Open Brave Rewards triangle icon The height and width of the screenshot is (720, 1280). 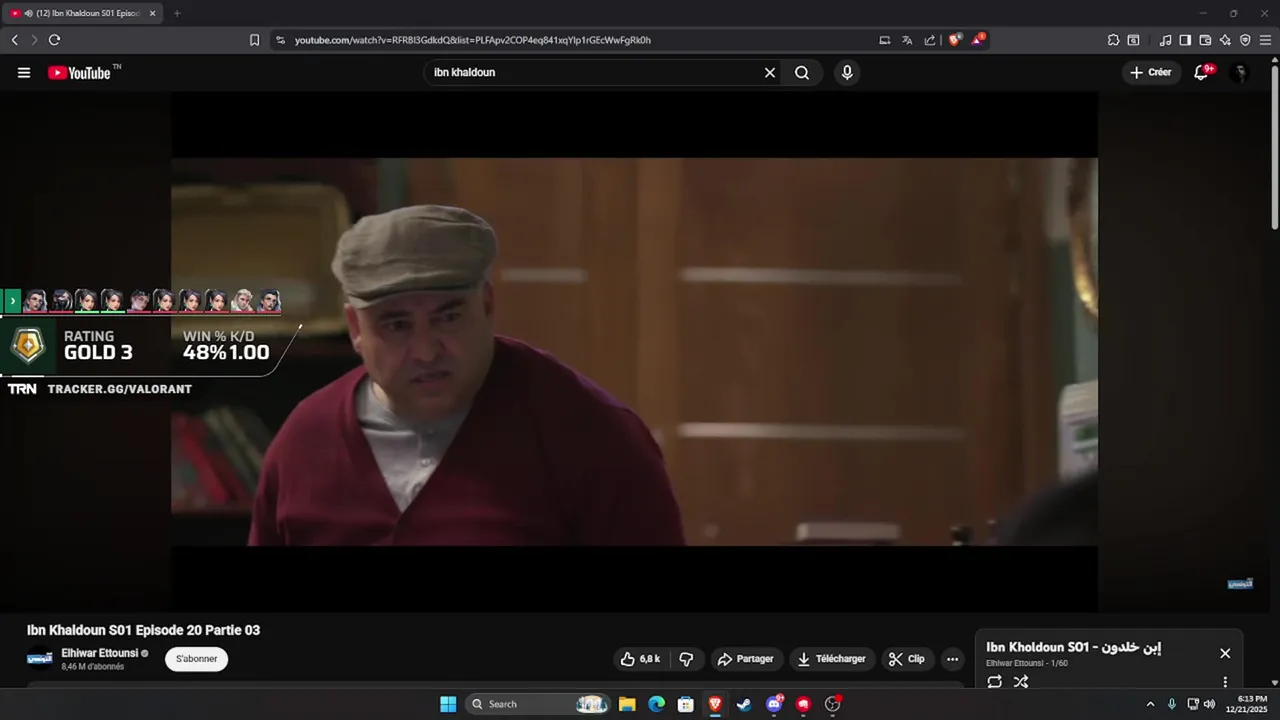click(978, 40)
